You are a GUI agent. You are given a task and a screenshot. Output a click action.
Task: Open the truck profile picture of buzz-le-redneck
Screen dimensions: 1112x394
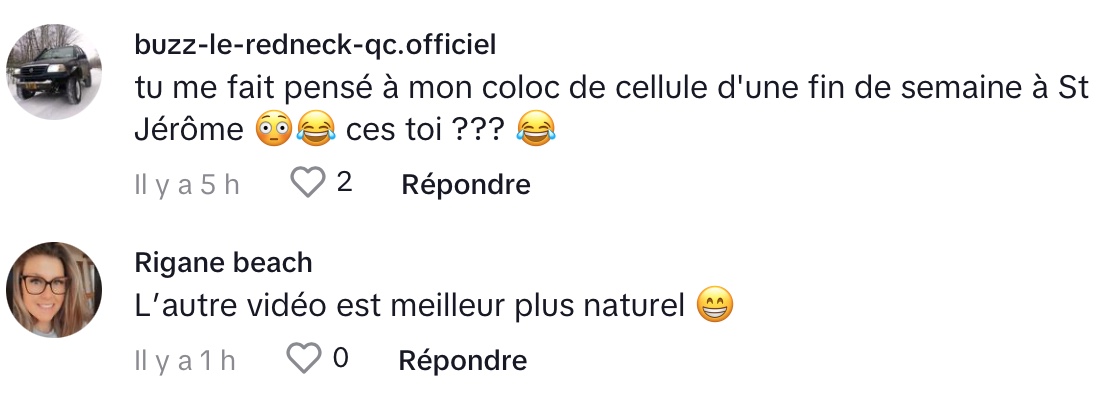pyautogui.click(x=54, y=72)
